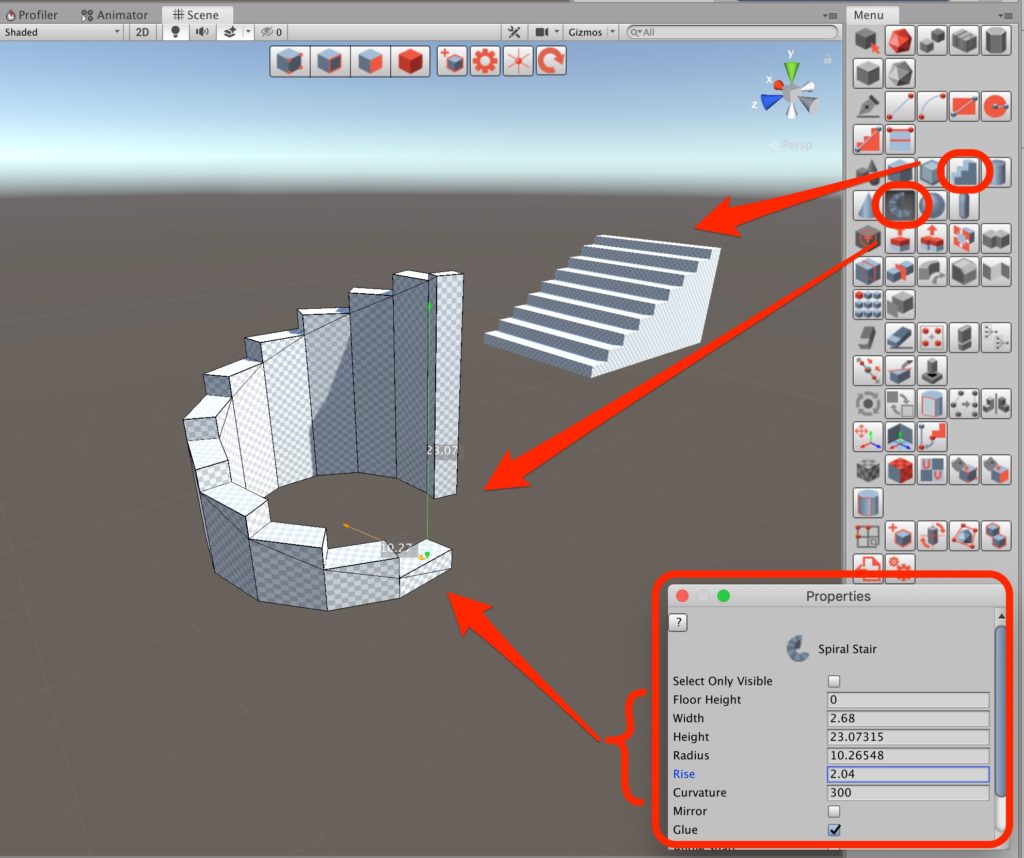Click the 2D view button
The height and width of the screenshot is (858, 1024).
pos(143,32)
